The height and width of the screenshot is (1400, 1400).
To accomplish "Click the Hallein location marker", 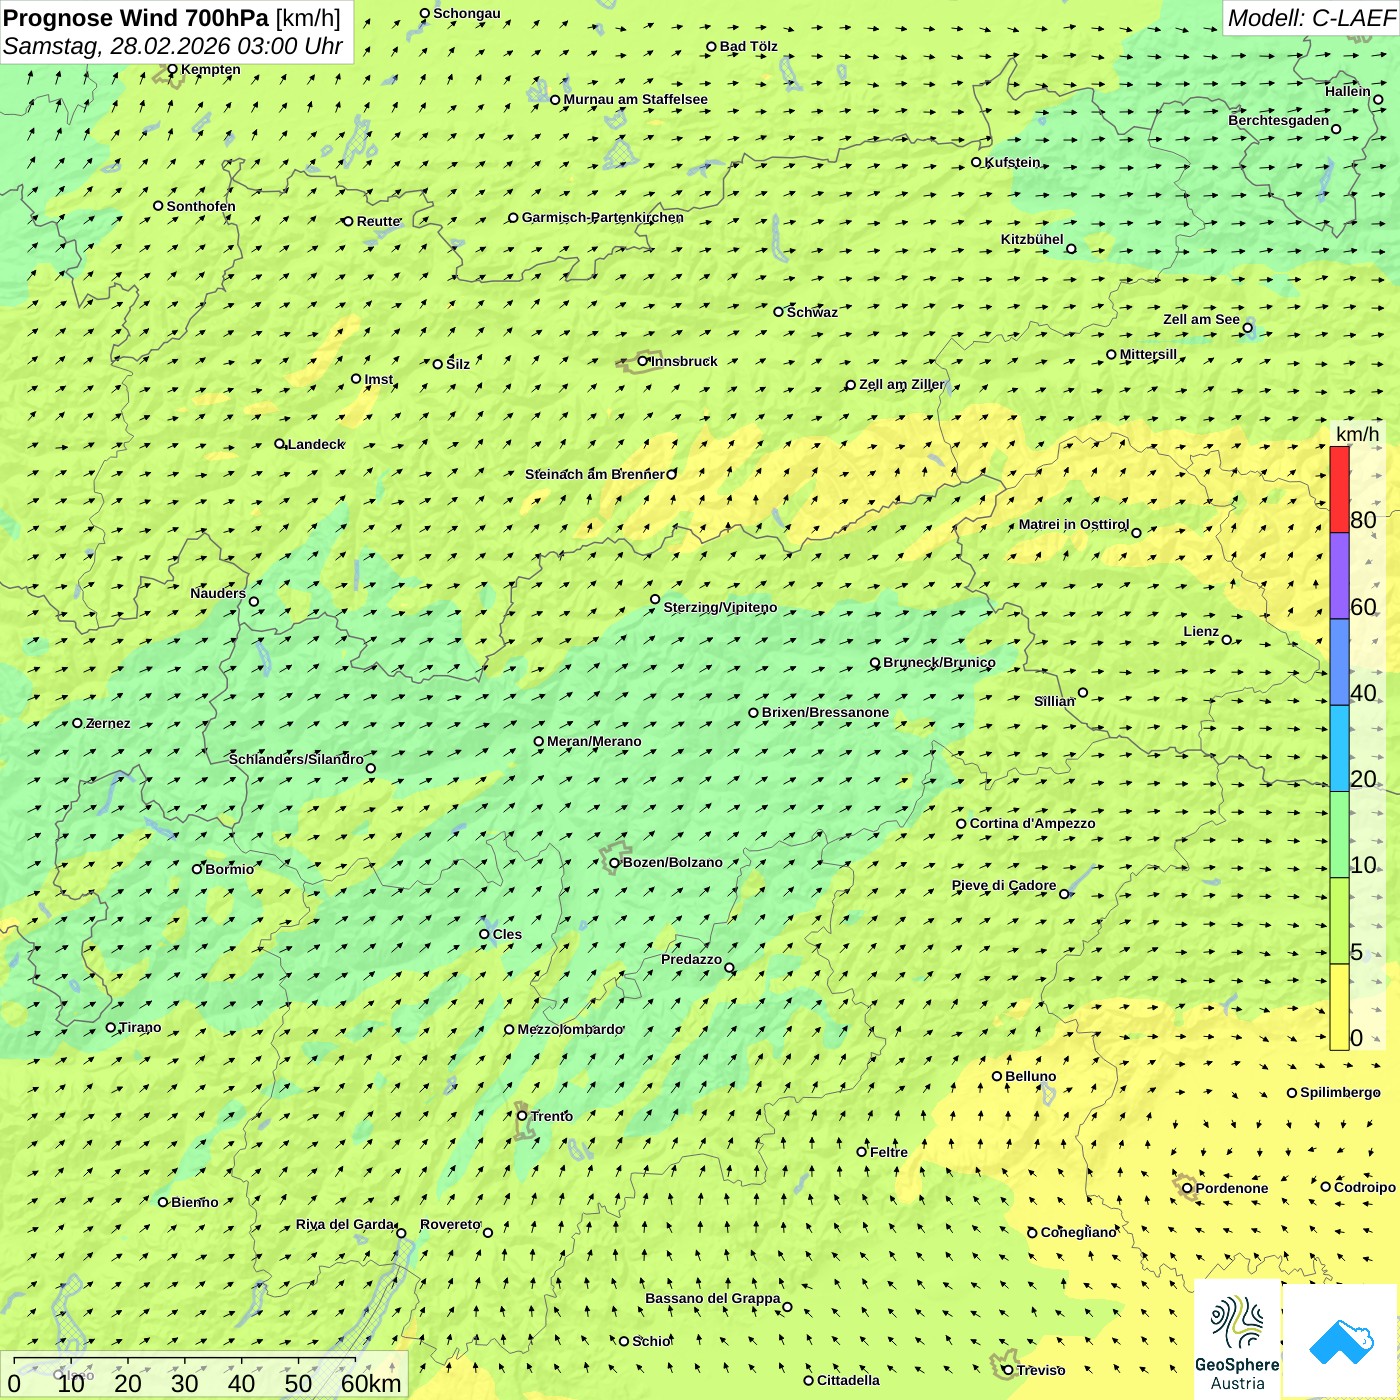I will 1378,100.
